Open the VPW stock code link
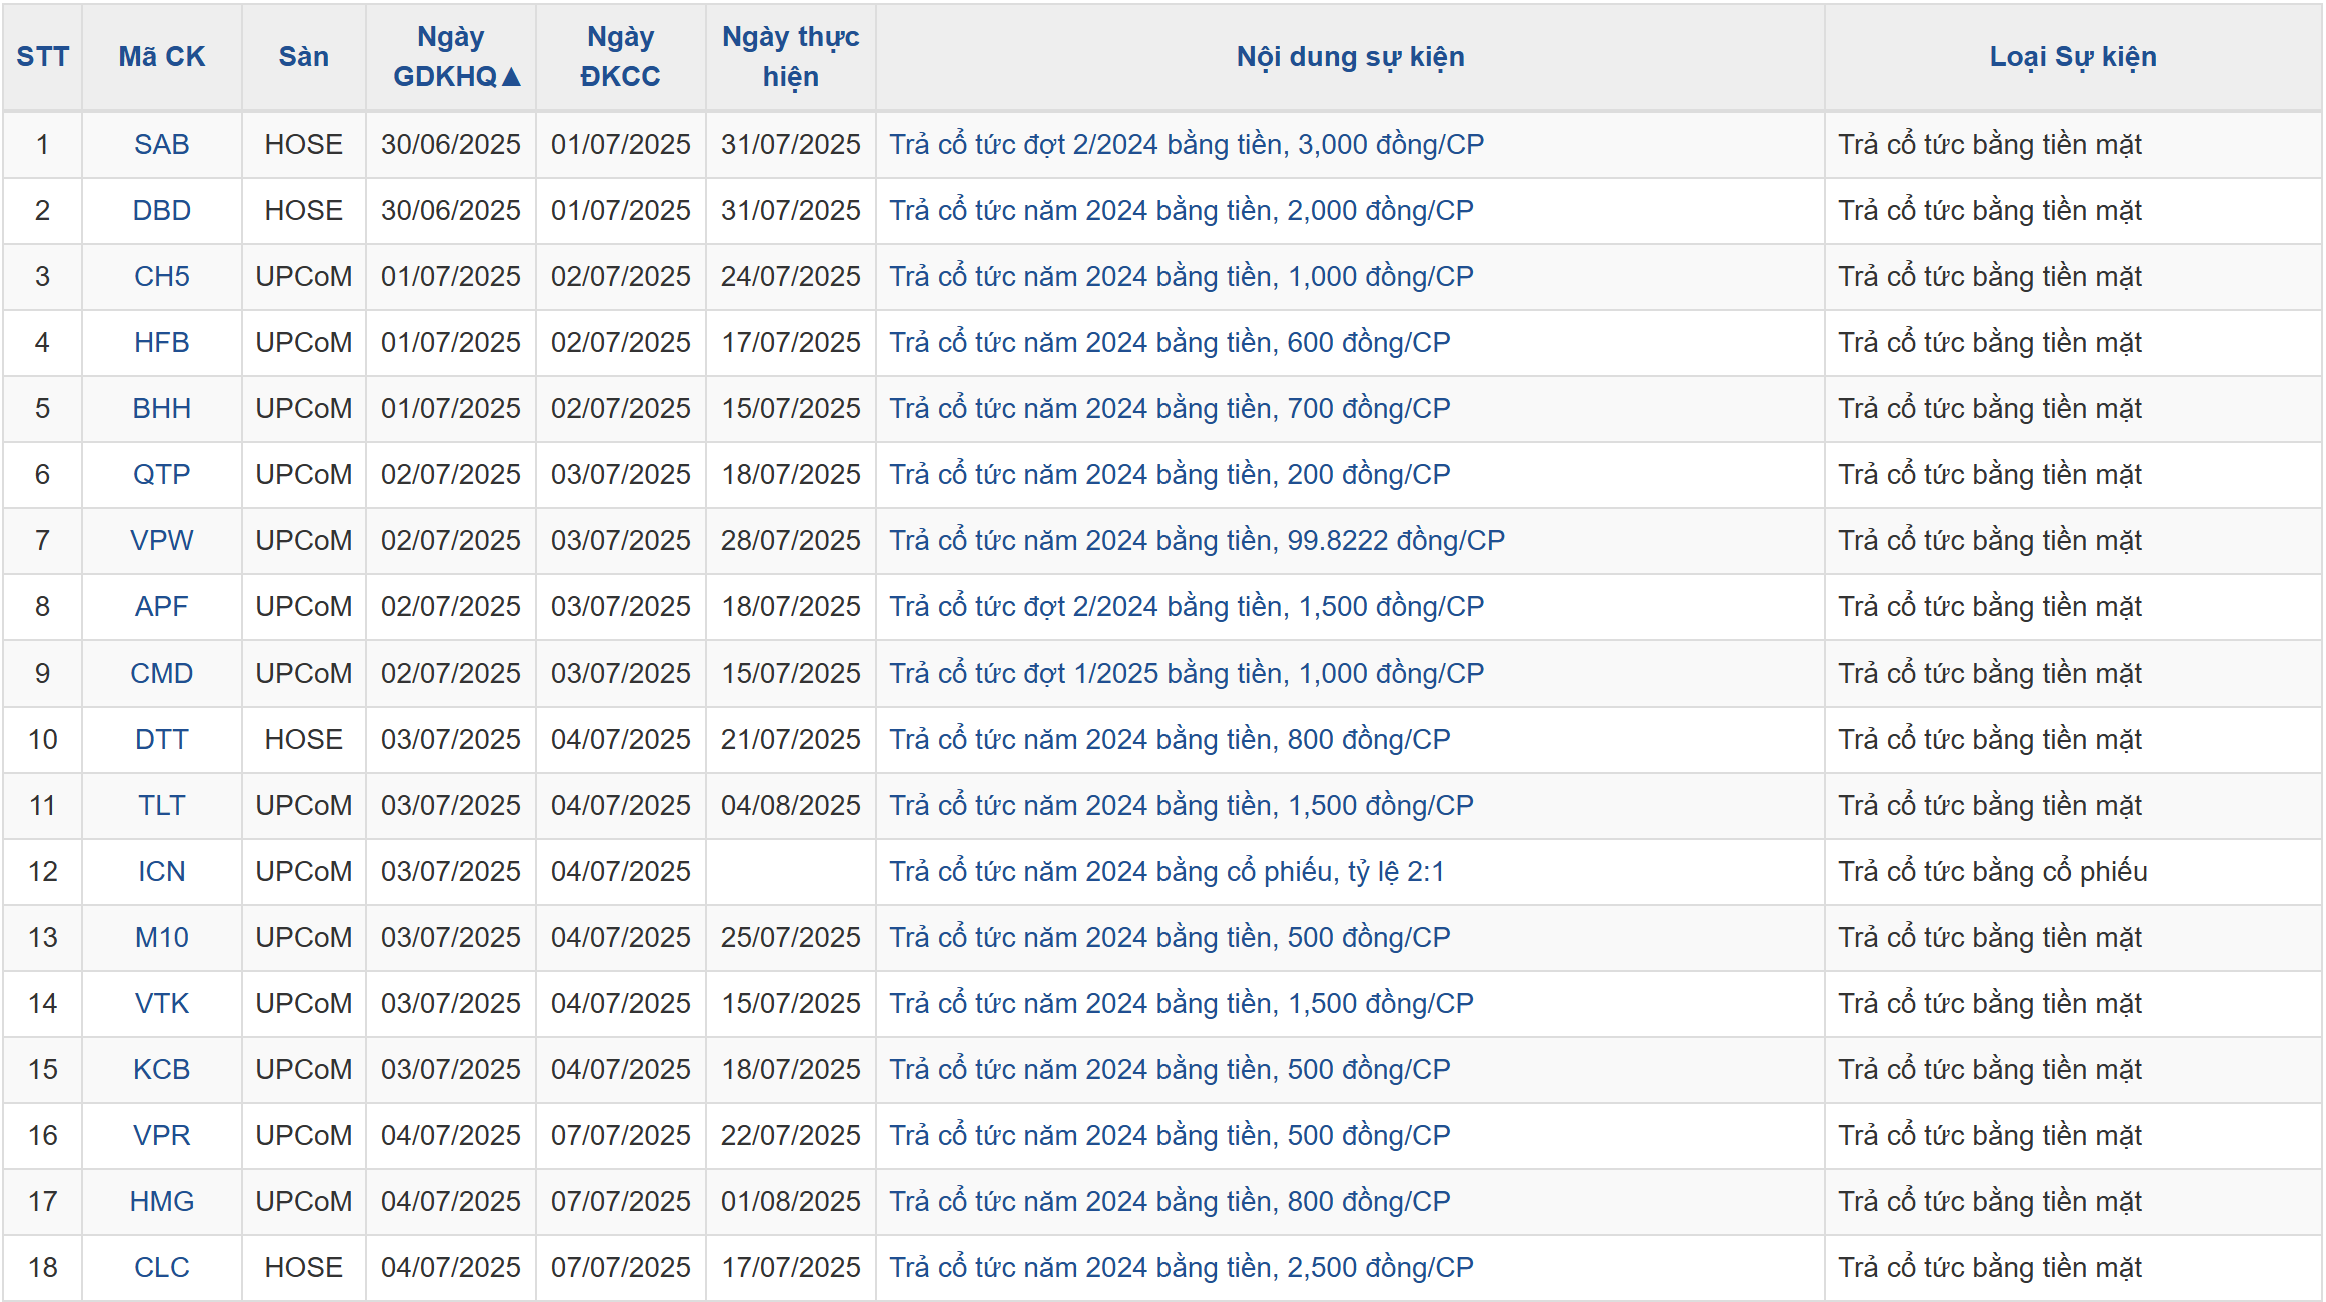2326x1302 pixels. tap(161, 541)
